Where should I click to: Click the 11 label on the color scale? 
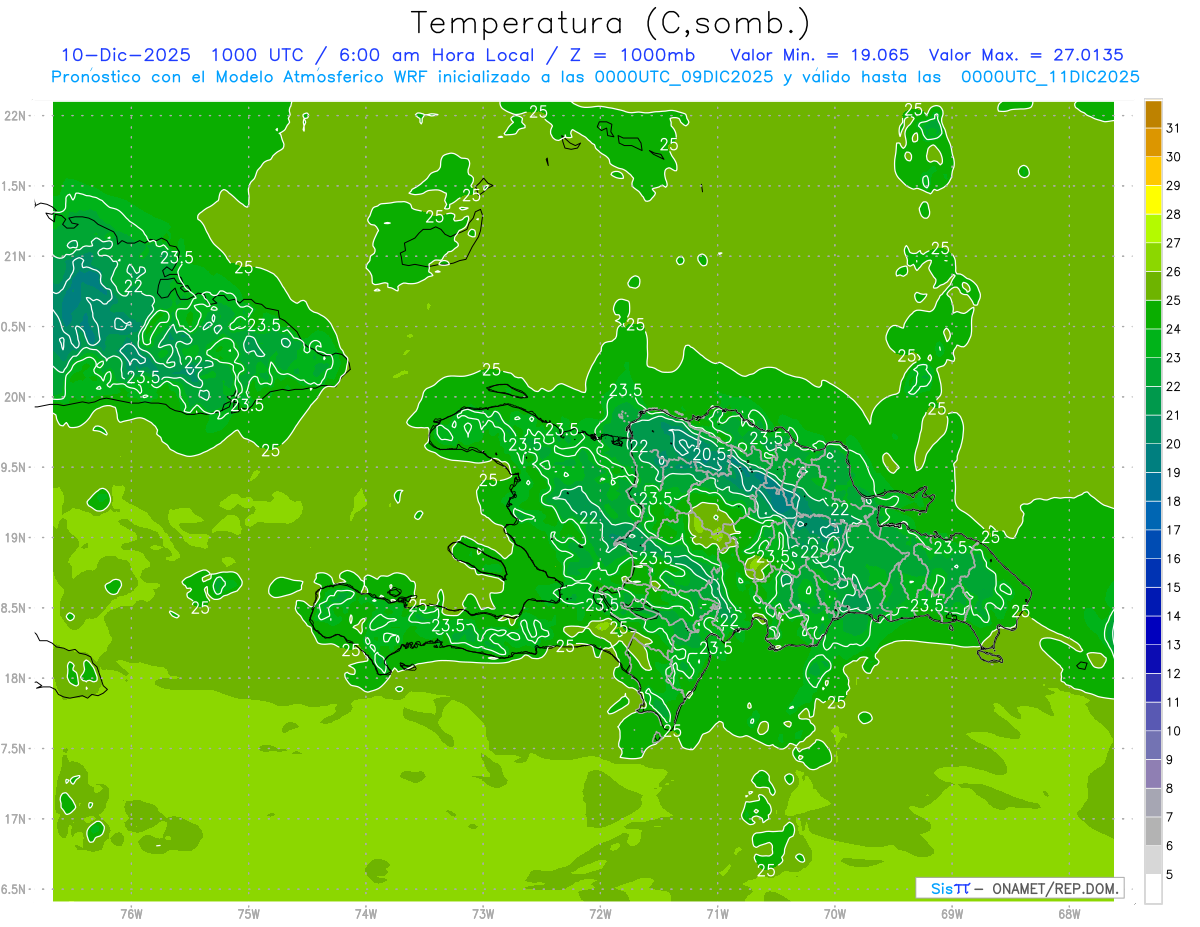[x=1173, y=702]
